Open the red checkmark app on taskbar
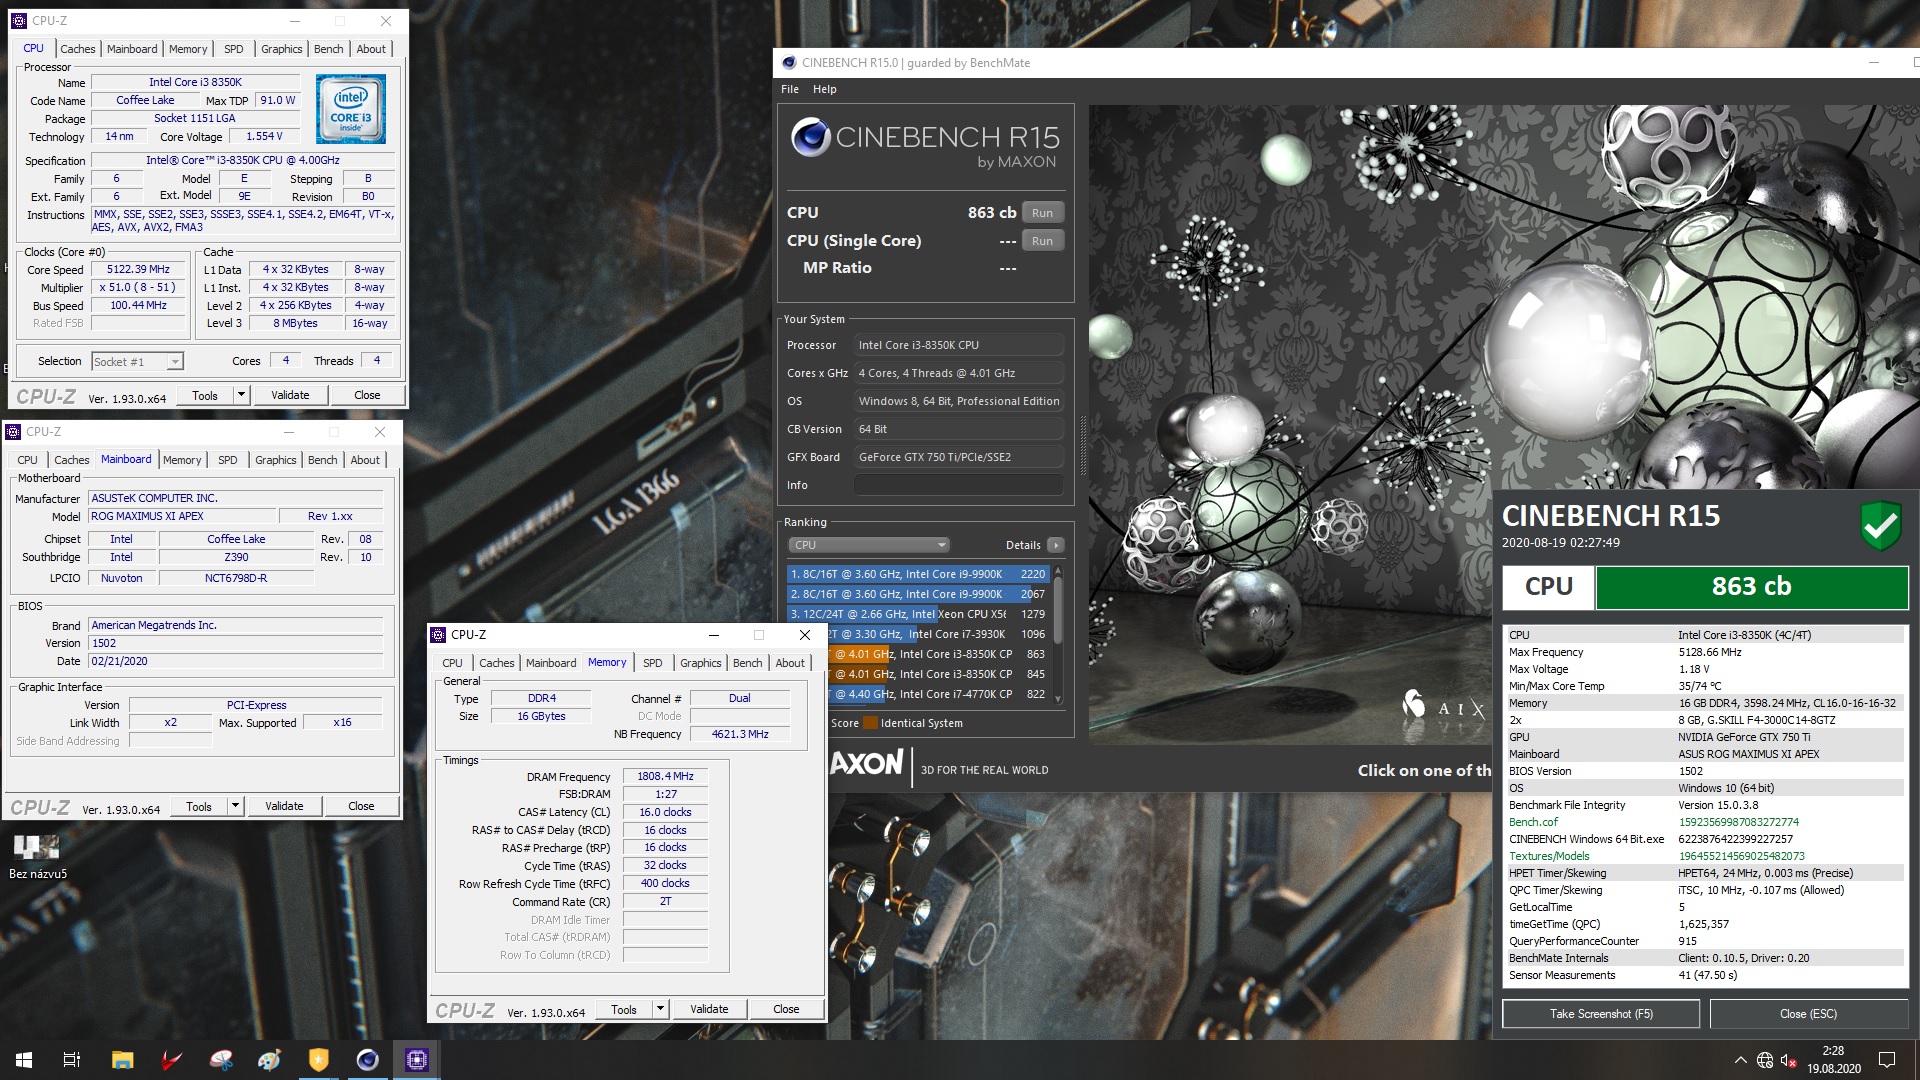 (x=171, y=1060)
